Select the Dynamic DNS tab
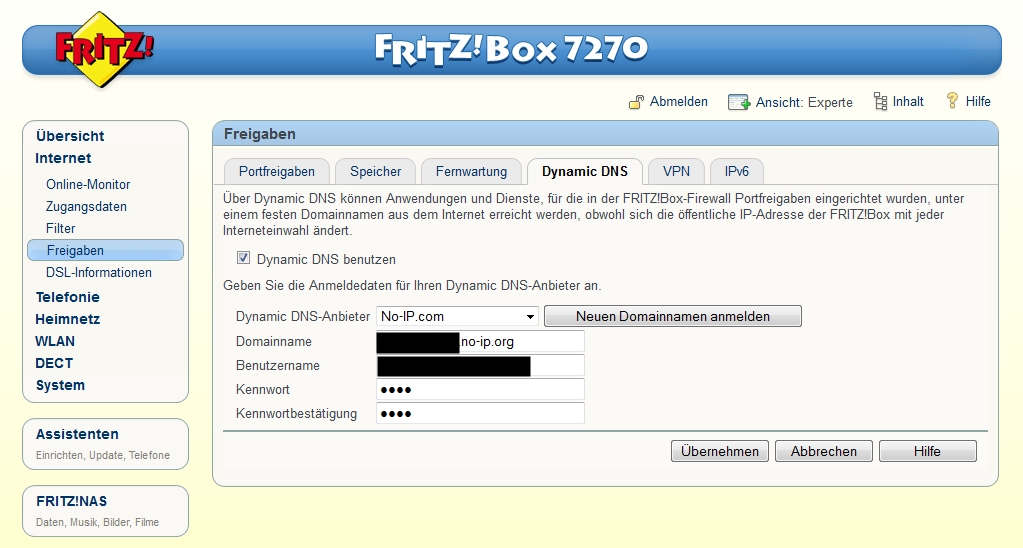This screenshot has width=1023, height=548. (x=585, y=172)
